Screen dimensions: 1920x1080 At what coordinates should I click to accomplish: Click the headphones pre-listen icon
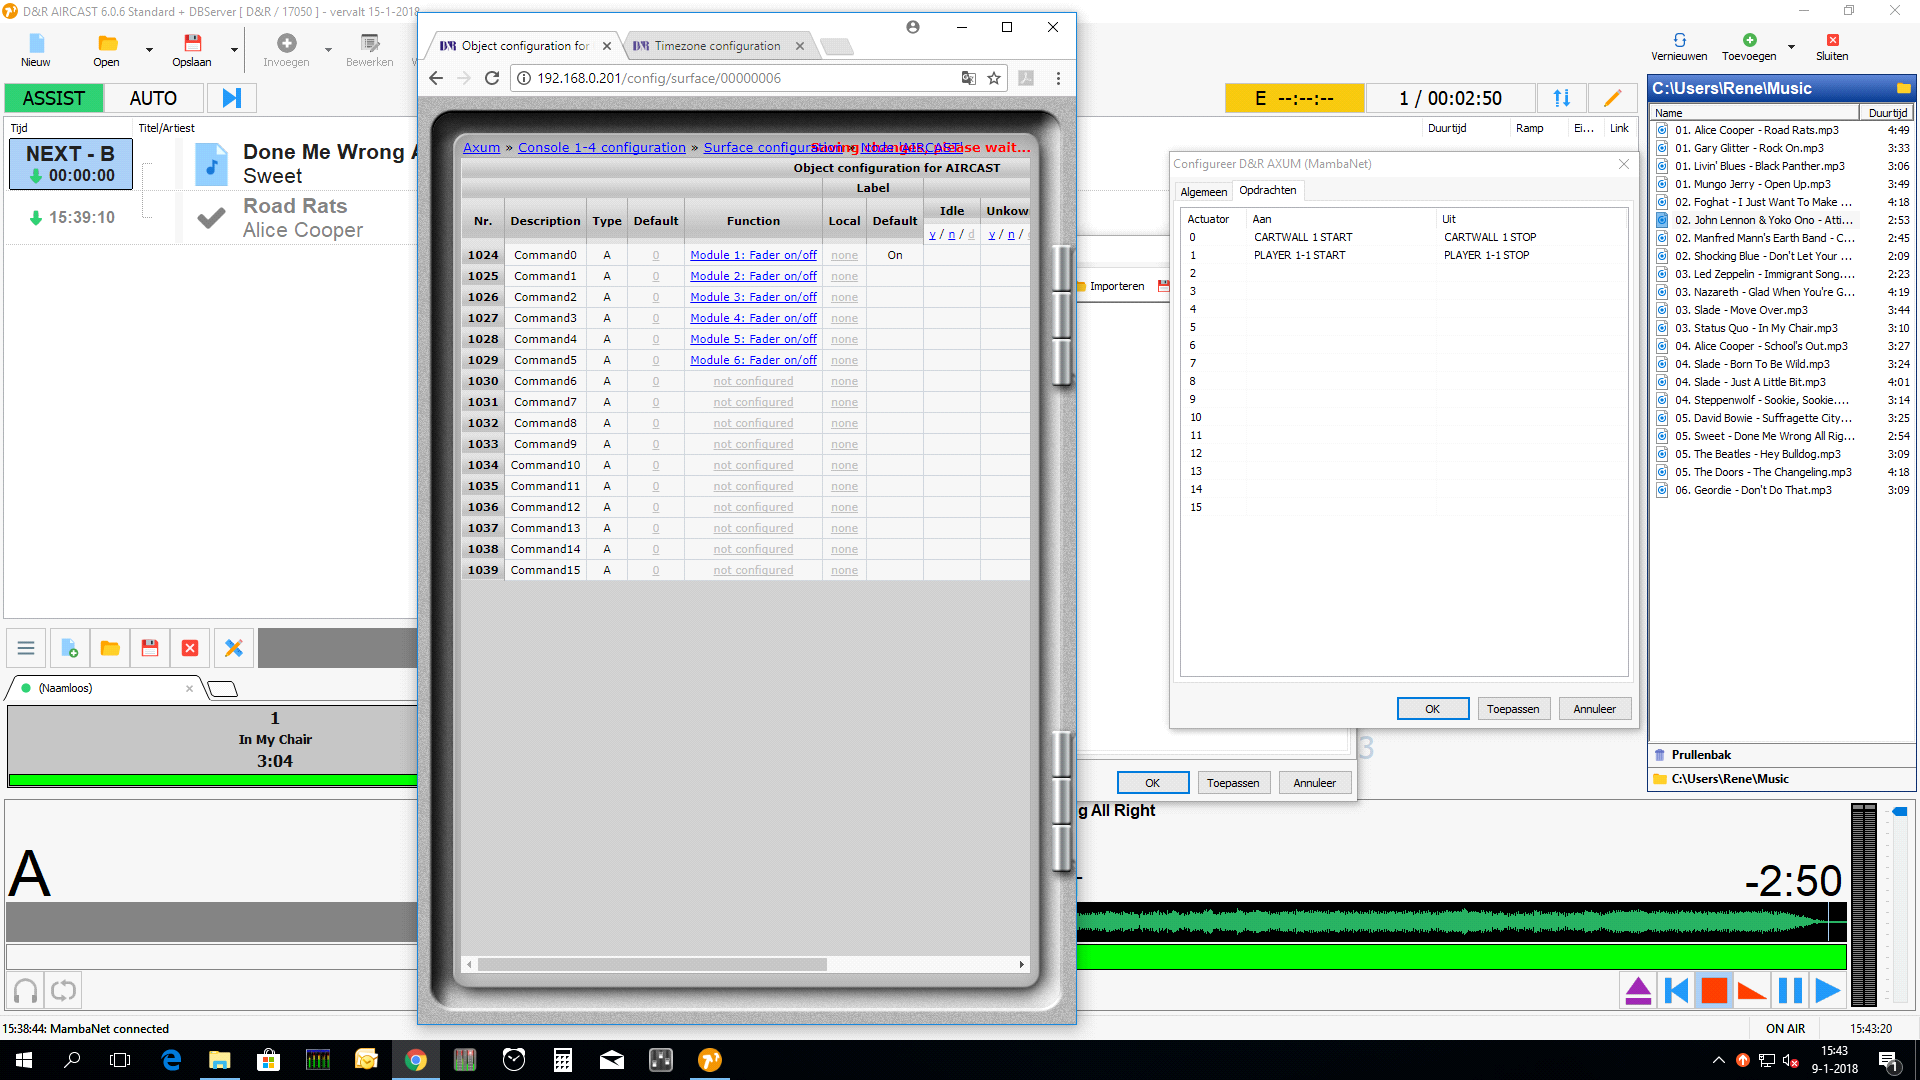pos(26,991)
